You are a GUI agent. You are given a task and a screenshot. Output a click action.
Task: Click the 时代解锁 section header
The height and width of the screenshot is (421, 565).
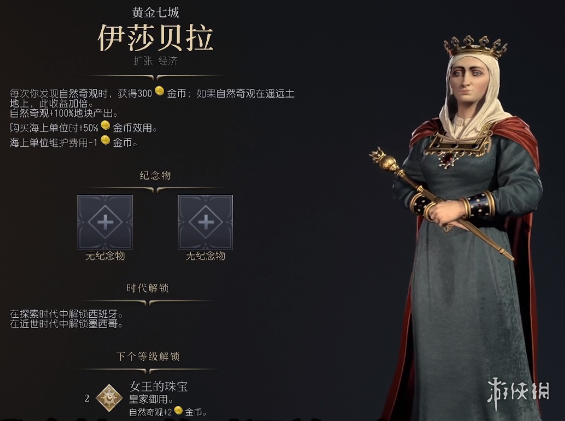(x=148, y=288)
